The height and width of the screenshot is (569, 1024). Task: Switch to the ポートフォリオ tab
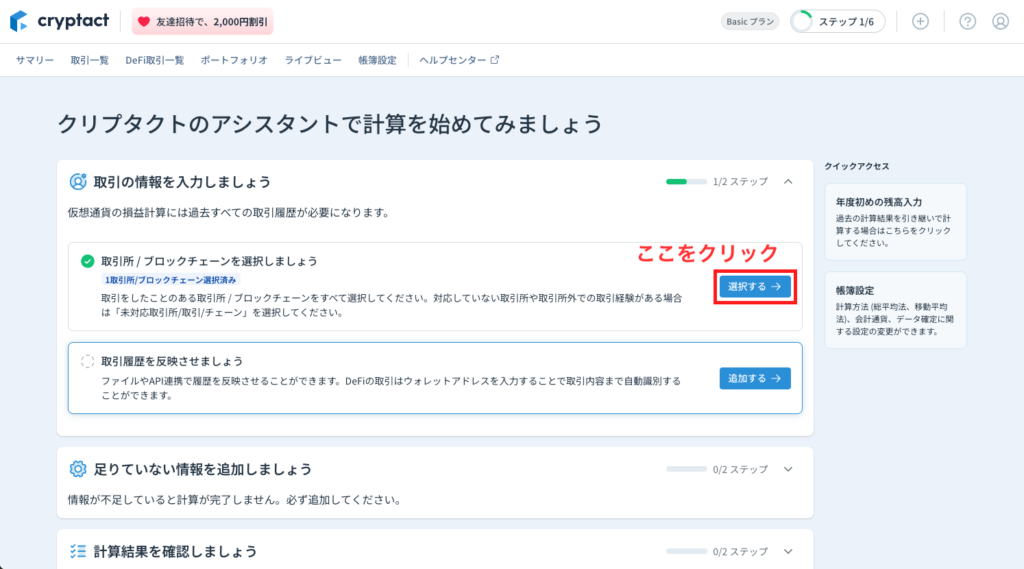pyautogui.click(x=234, y=60)
